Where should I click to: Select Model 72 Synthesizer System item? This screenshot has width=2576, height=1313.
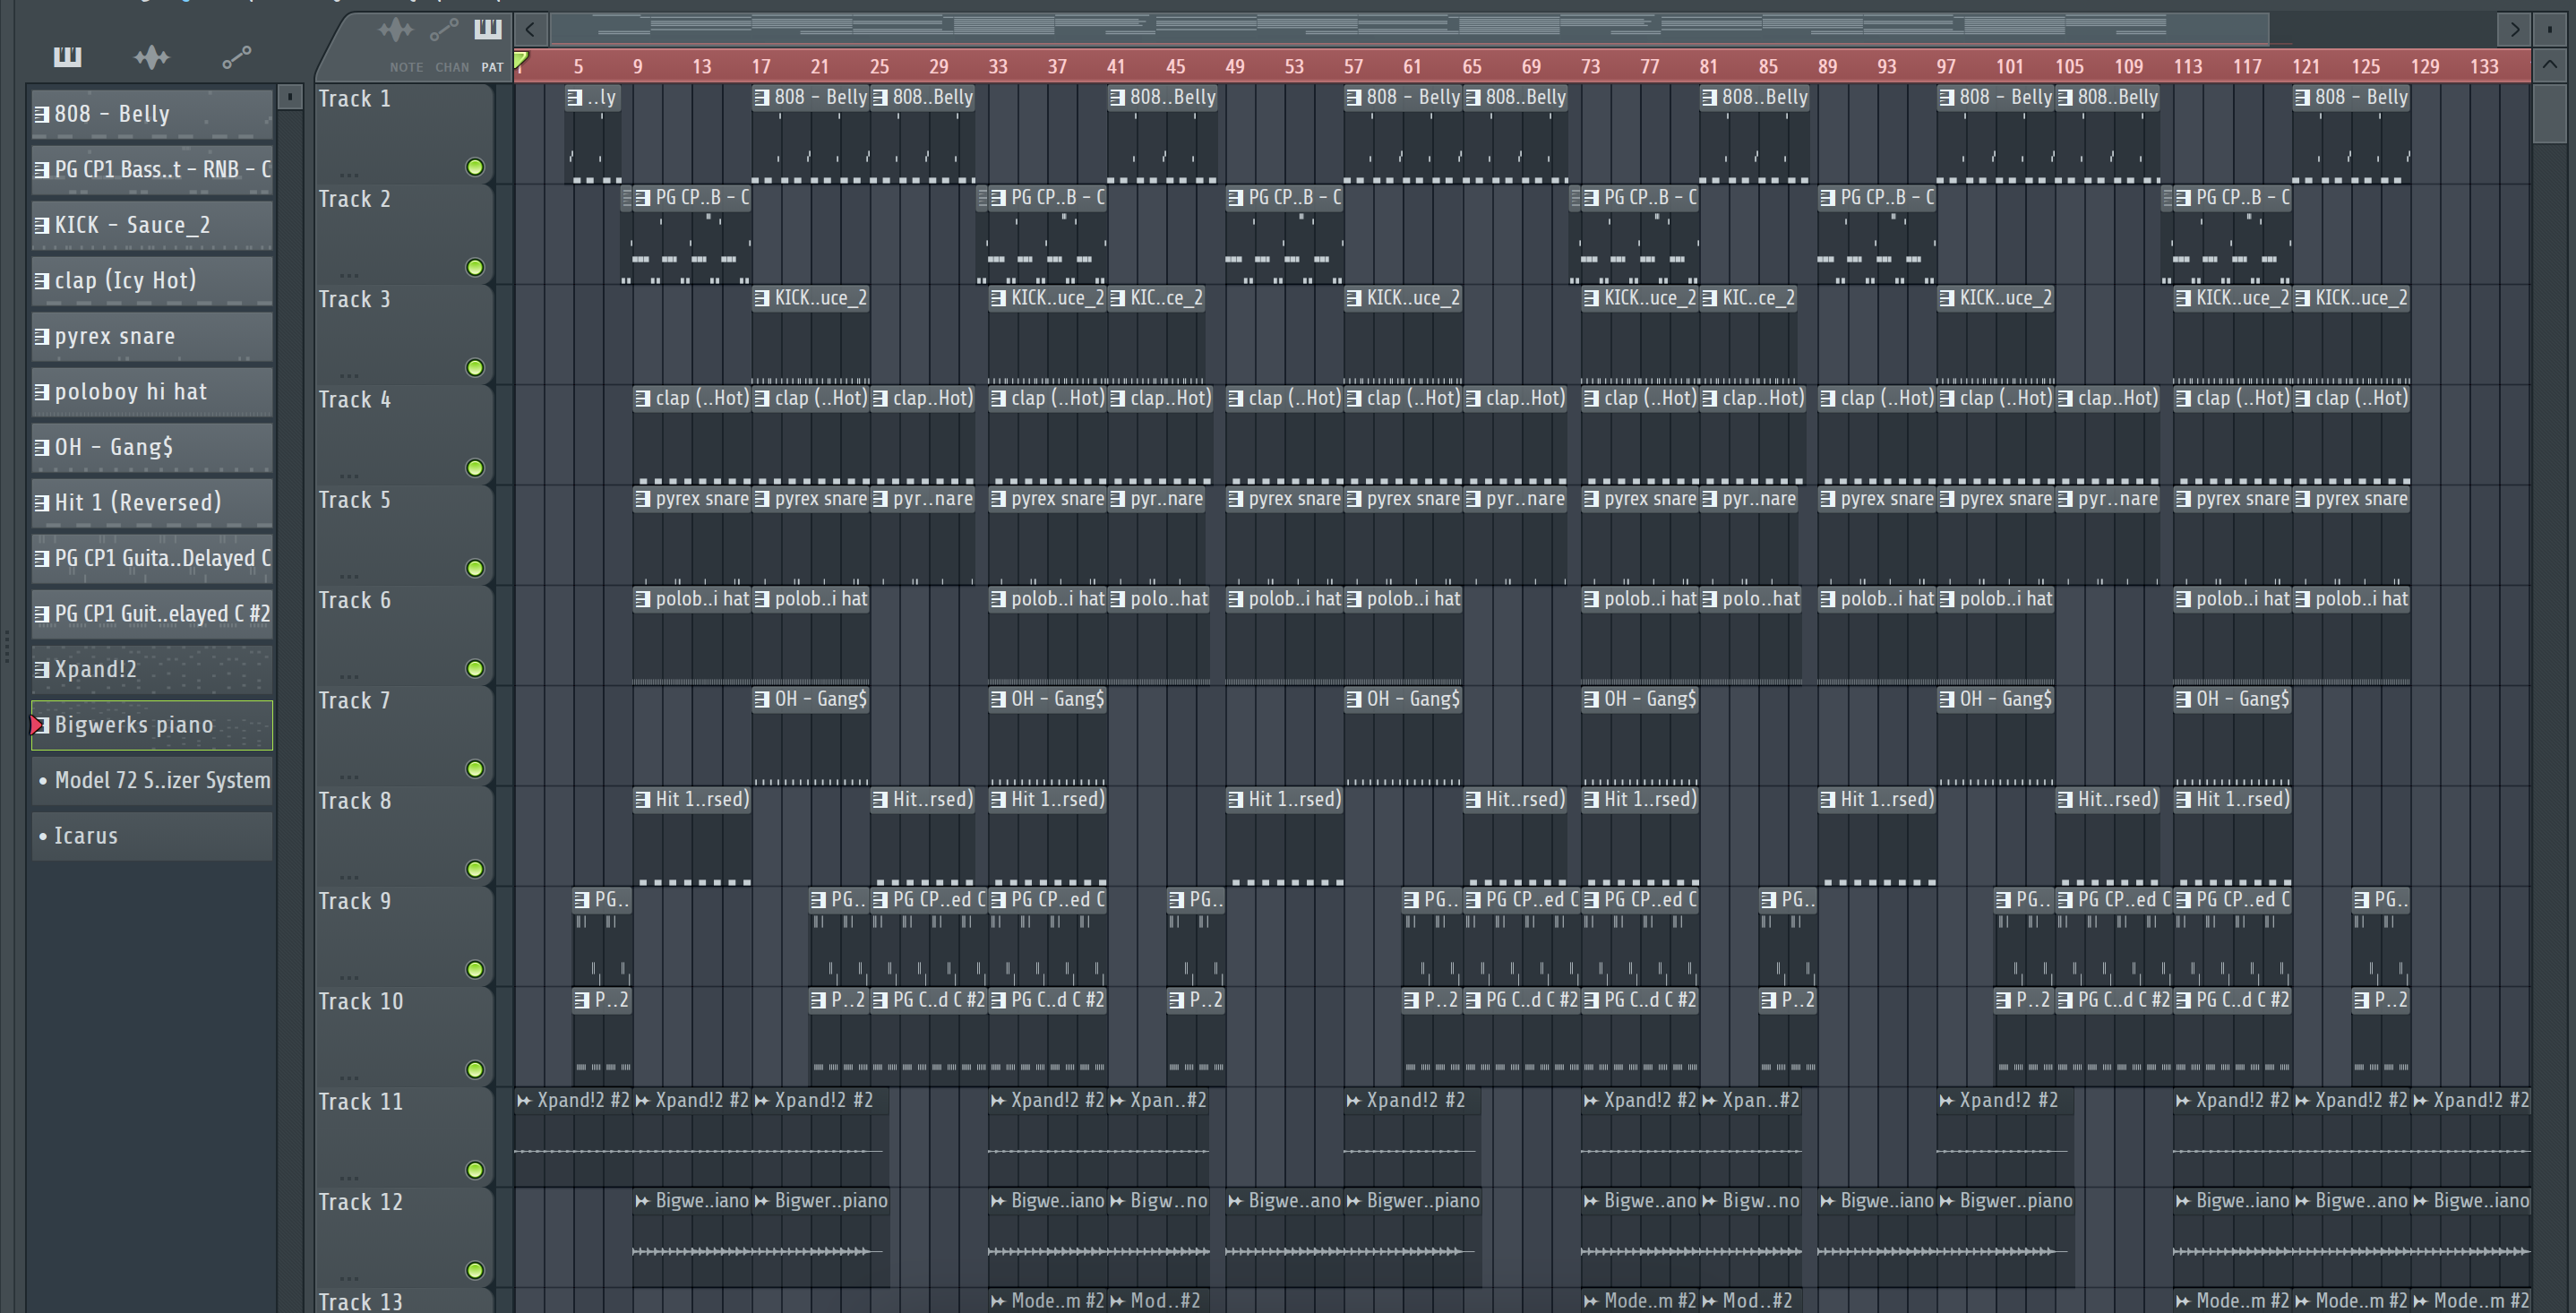pos(152,780)
